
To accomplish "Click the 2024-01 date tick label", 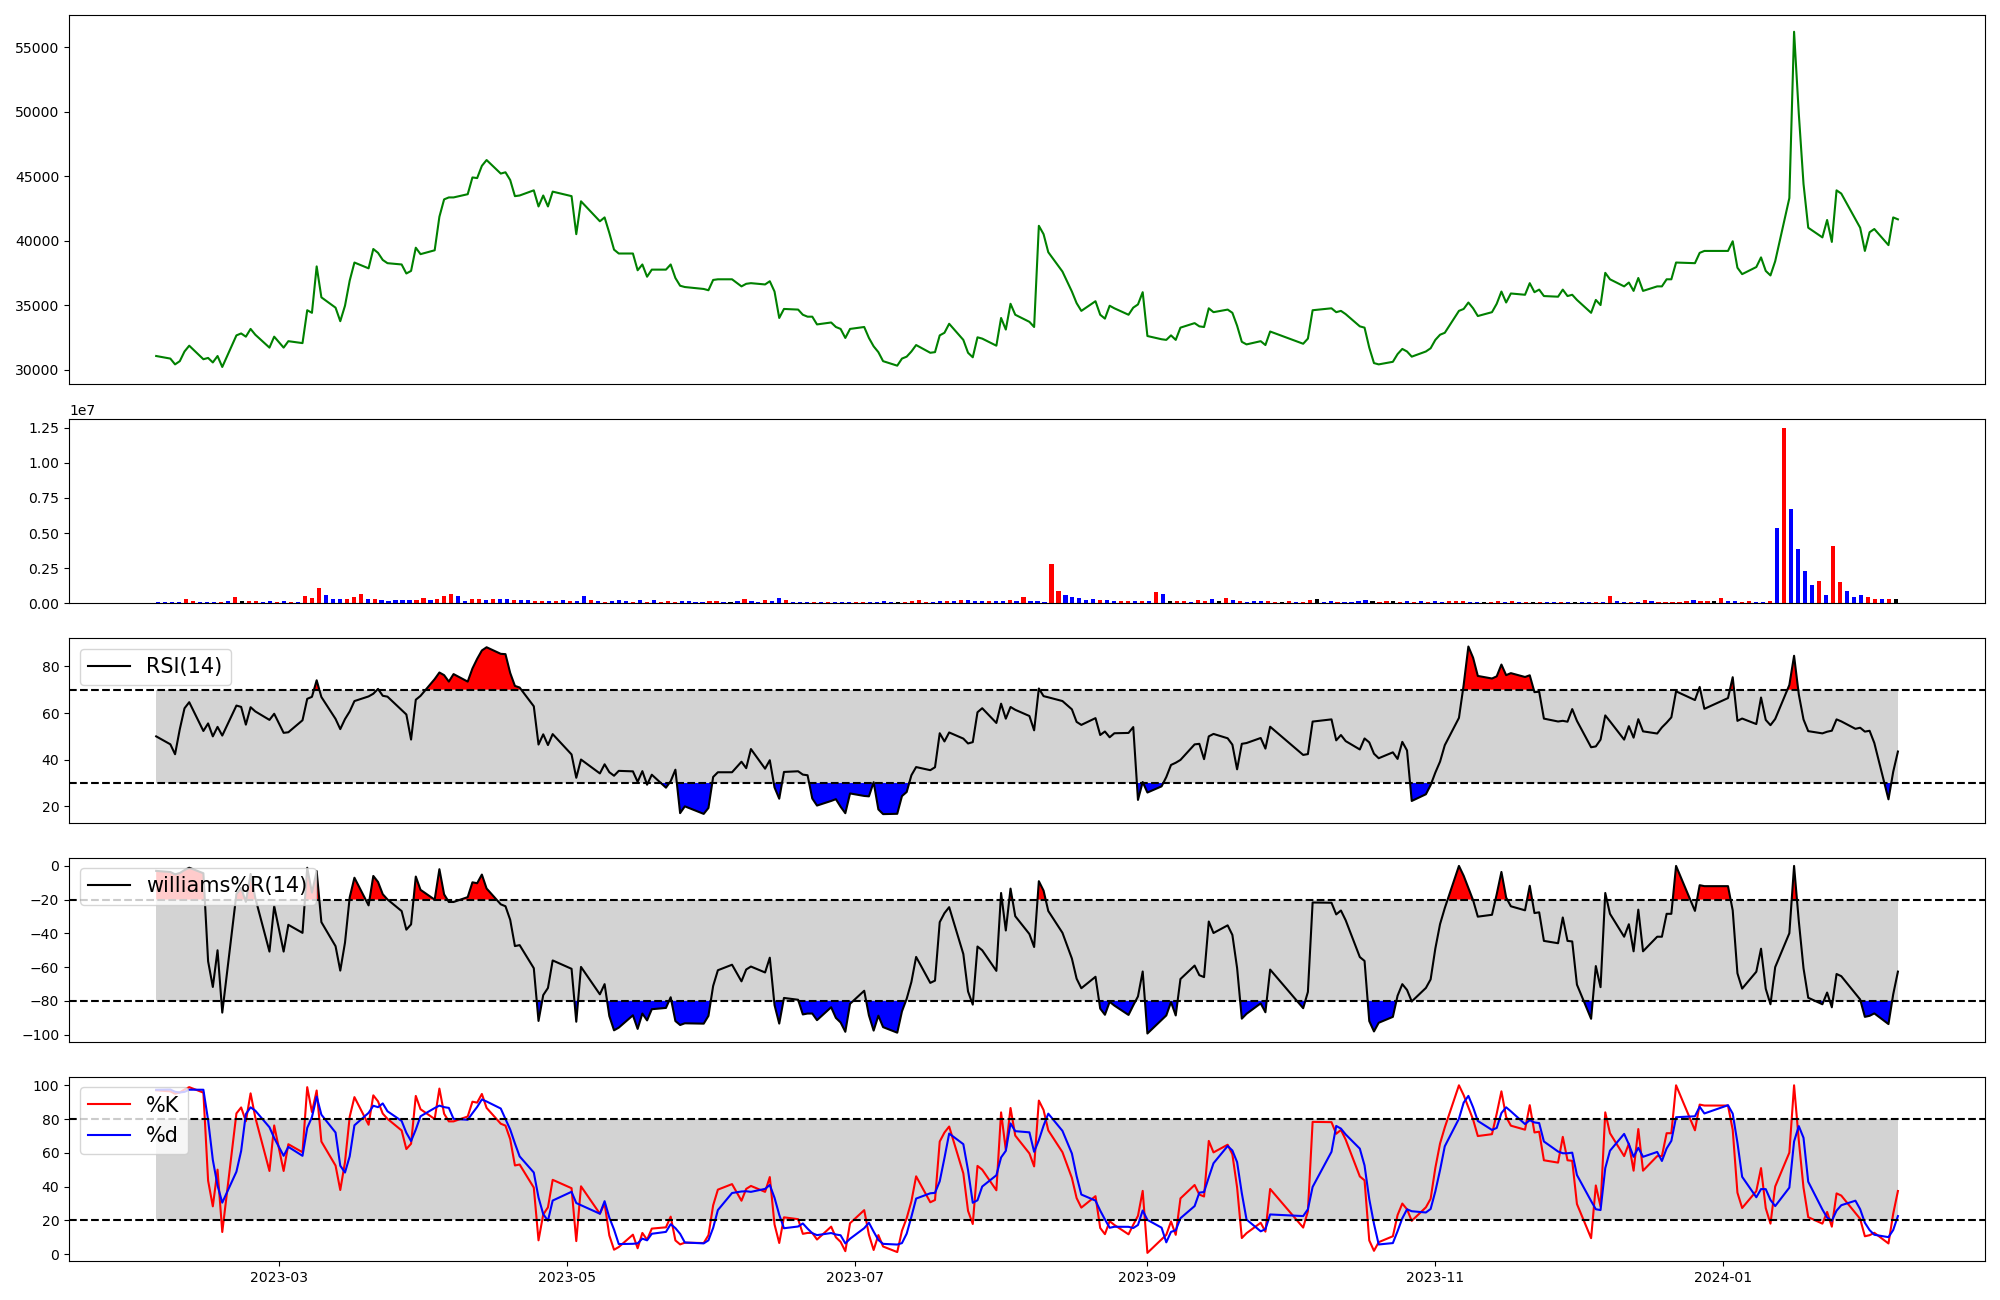I will tap(1723, 1277).
